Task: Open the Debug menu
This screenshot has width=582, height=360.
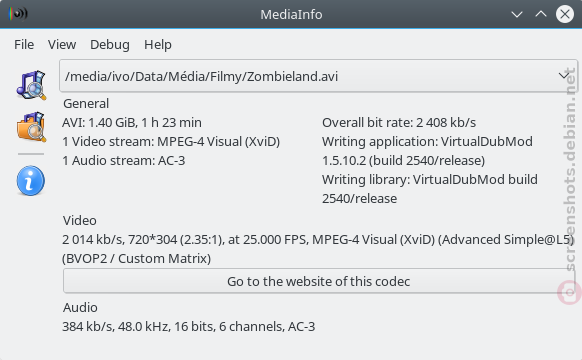Action: 110,45
